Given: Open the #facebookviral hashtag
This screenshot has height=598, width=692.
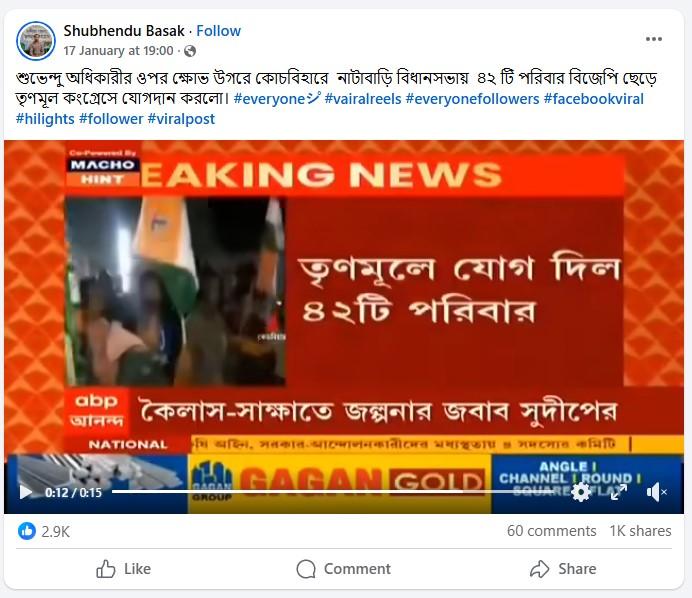Looking at the screenshot, I should click(594, 99).
